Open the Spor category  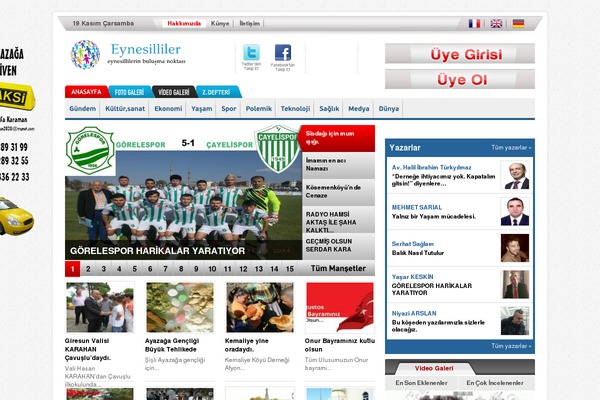228,108
